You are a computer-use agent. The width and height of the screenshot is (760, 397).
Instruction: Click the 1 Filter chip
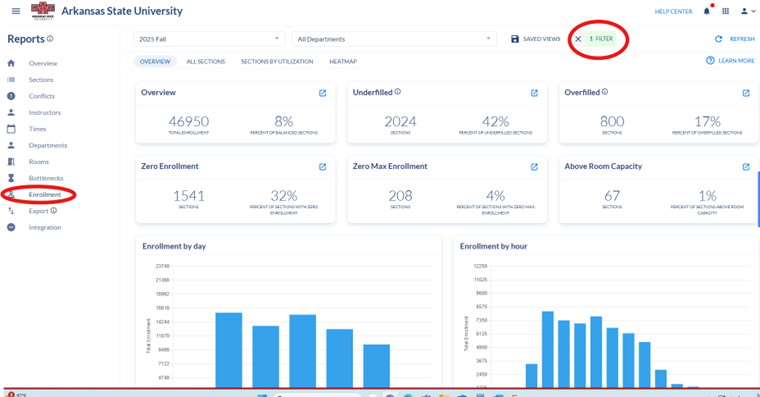[601, 39]
